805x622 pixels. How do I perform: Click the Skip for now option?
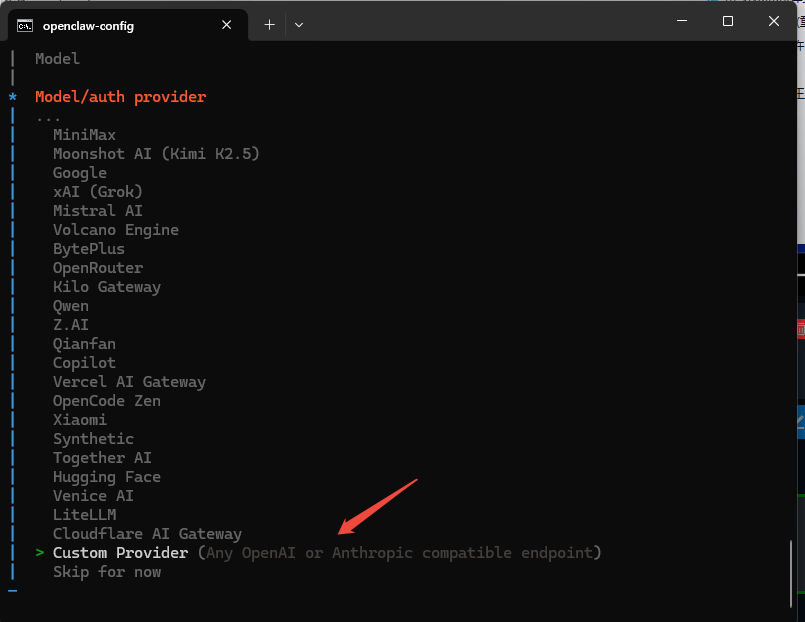tap(107, 572)
